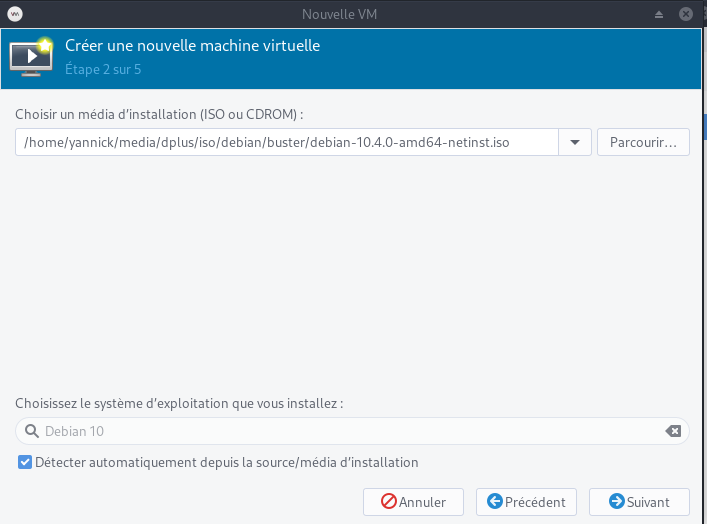This screenshot has height=524, width=707.
Task: Click the shade triangle button in title bar
Action: [x=659, y=14]
